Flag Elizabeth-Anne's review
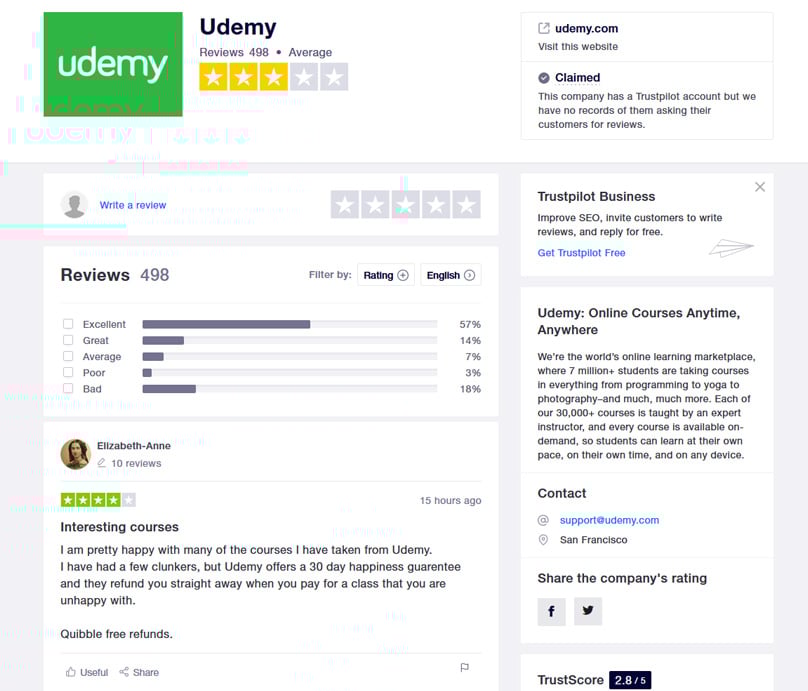The height and width of the screenshot is (691, 808). coord(464,667)
